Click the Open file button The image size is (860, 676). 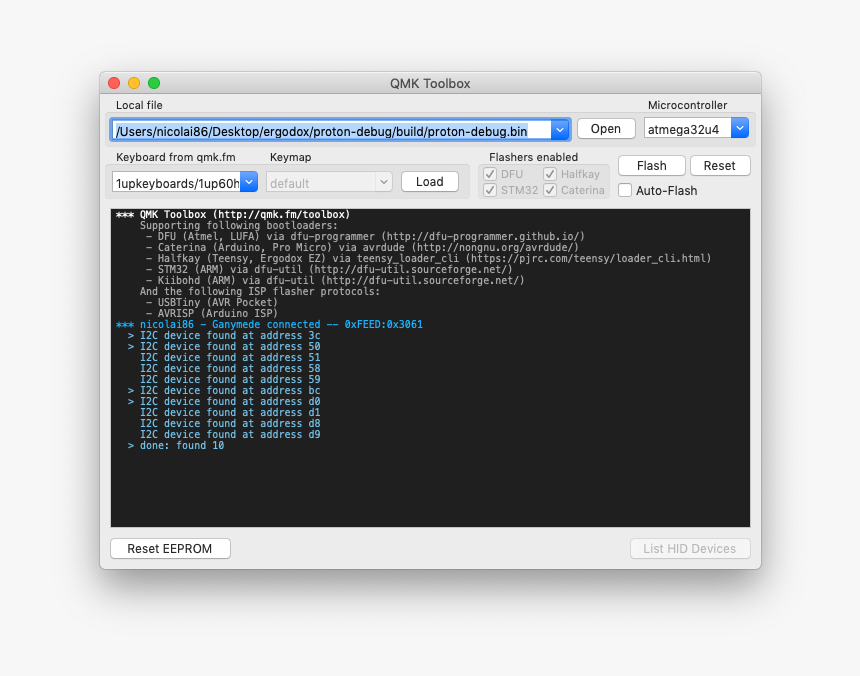coord(605,128)
